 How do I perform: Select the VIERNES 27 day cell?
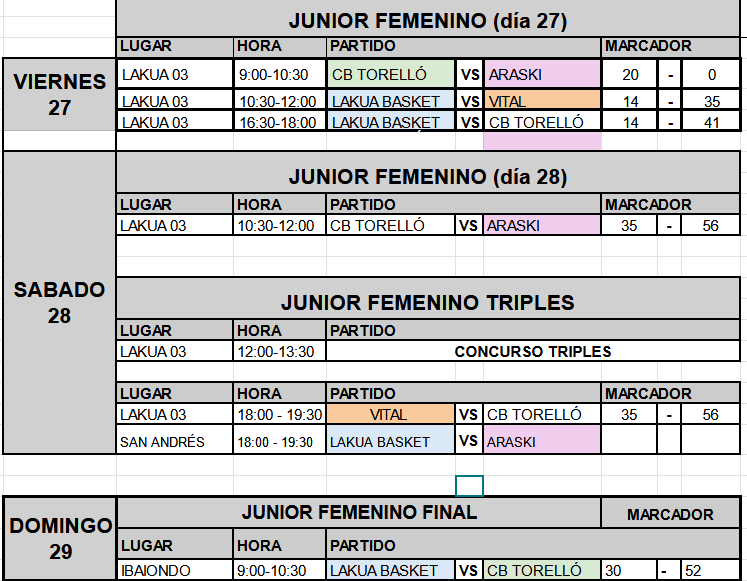(60, 95)
